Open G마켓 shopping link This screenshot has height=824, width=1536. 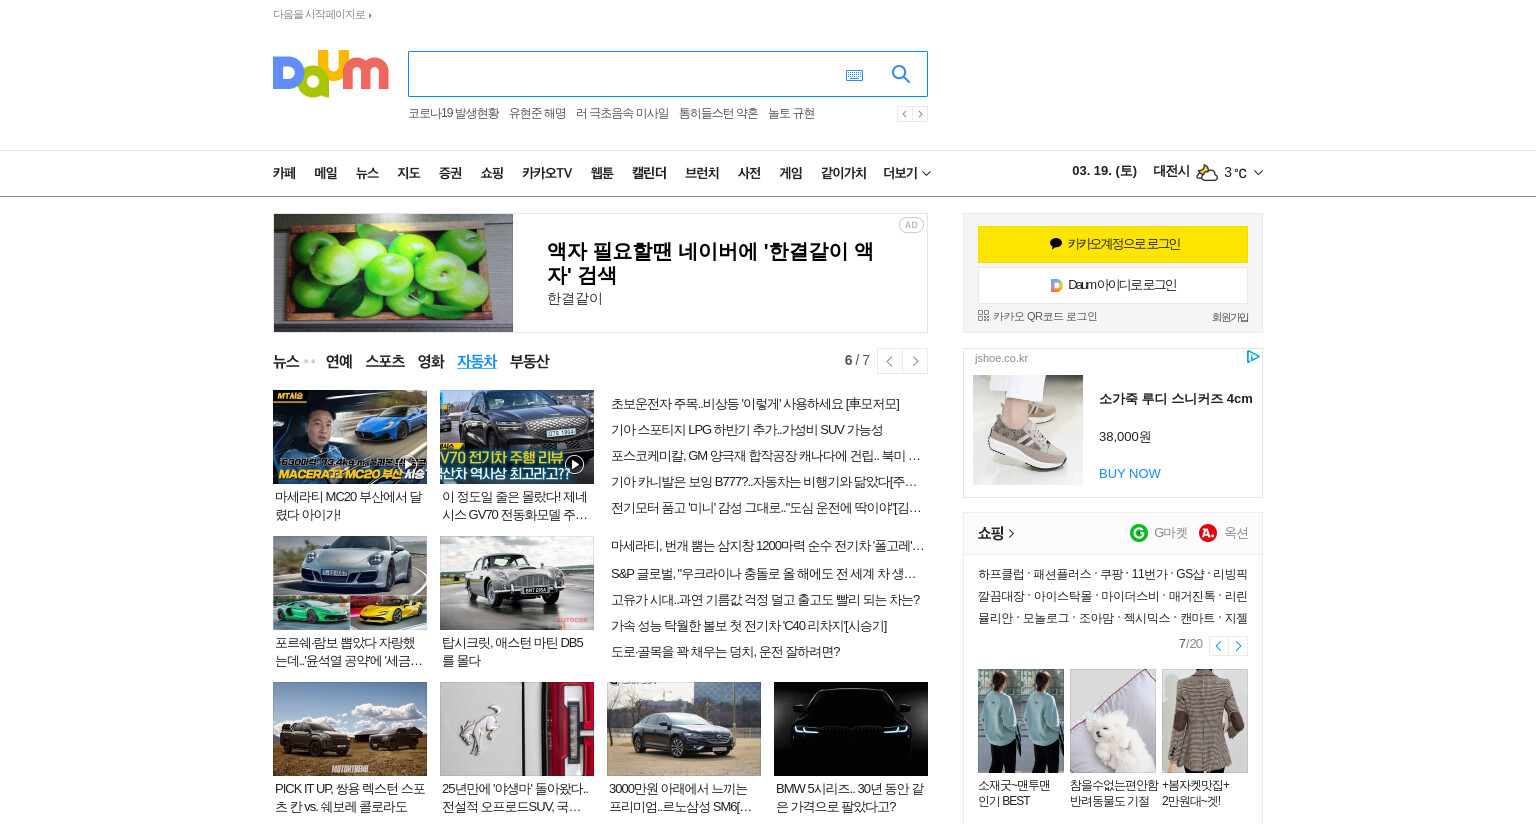[x=1159, y=533]
